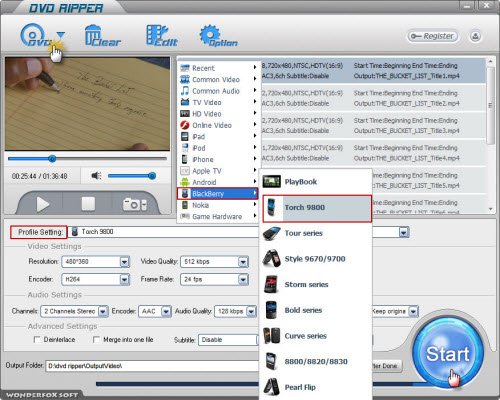Close the DVD Ripper window
The image size is (500, 400).
point(487,5)
